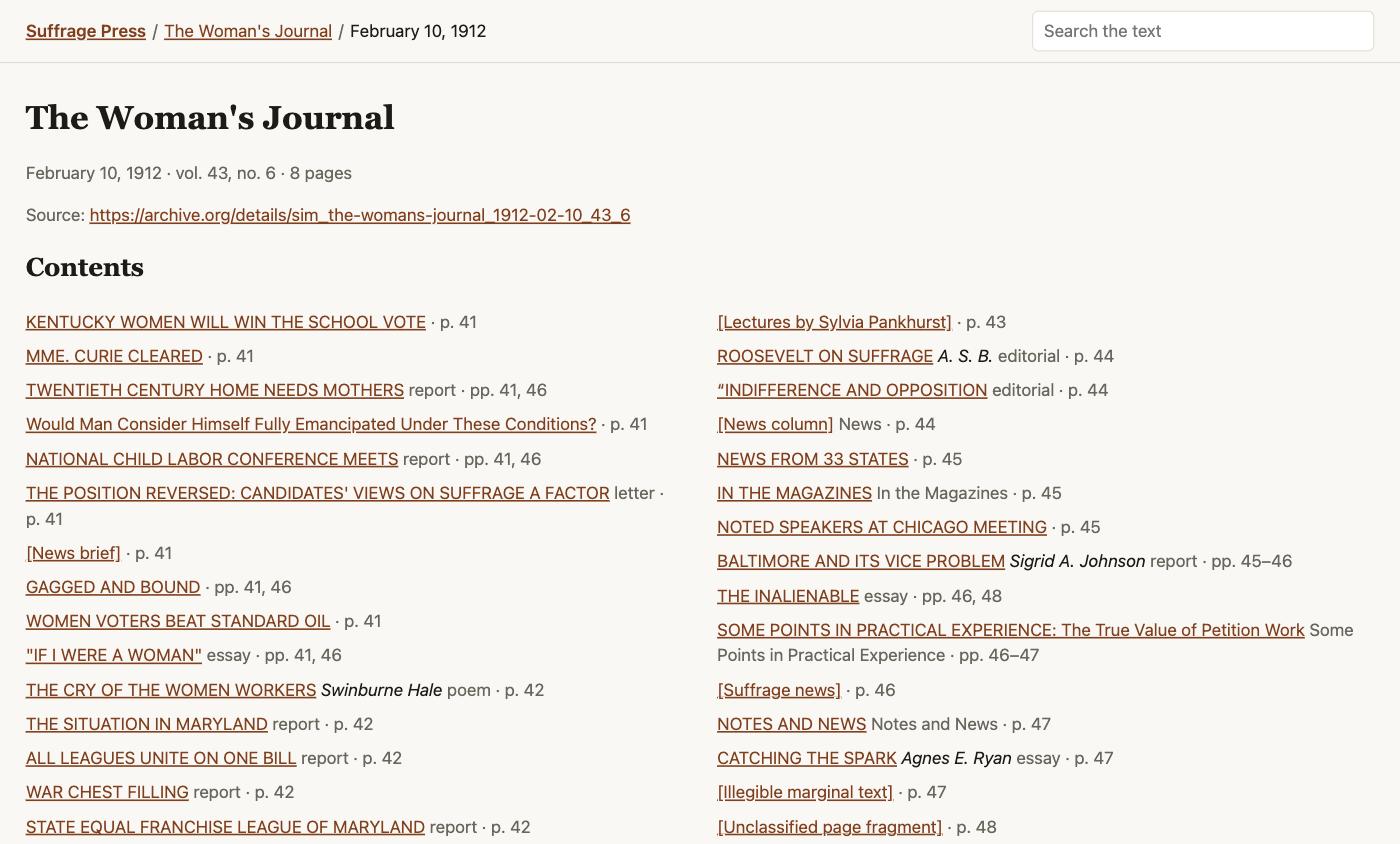1400x844 pixels.
Task: Open the "IF I WERE A WOMAN" essay
Action: [x=114, y=655]
